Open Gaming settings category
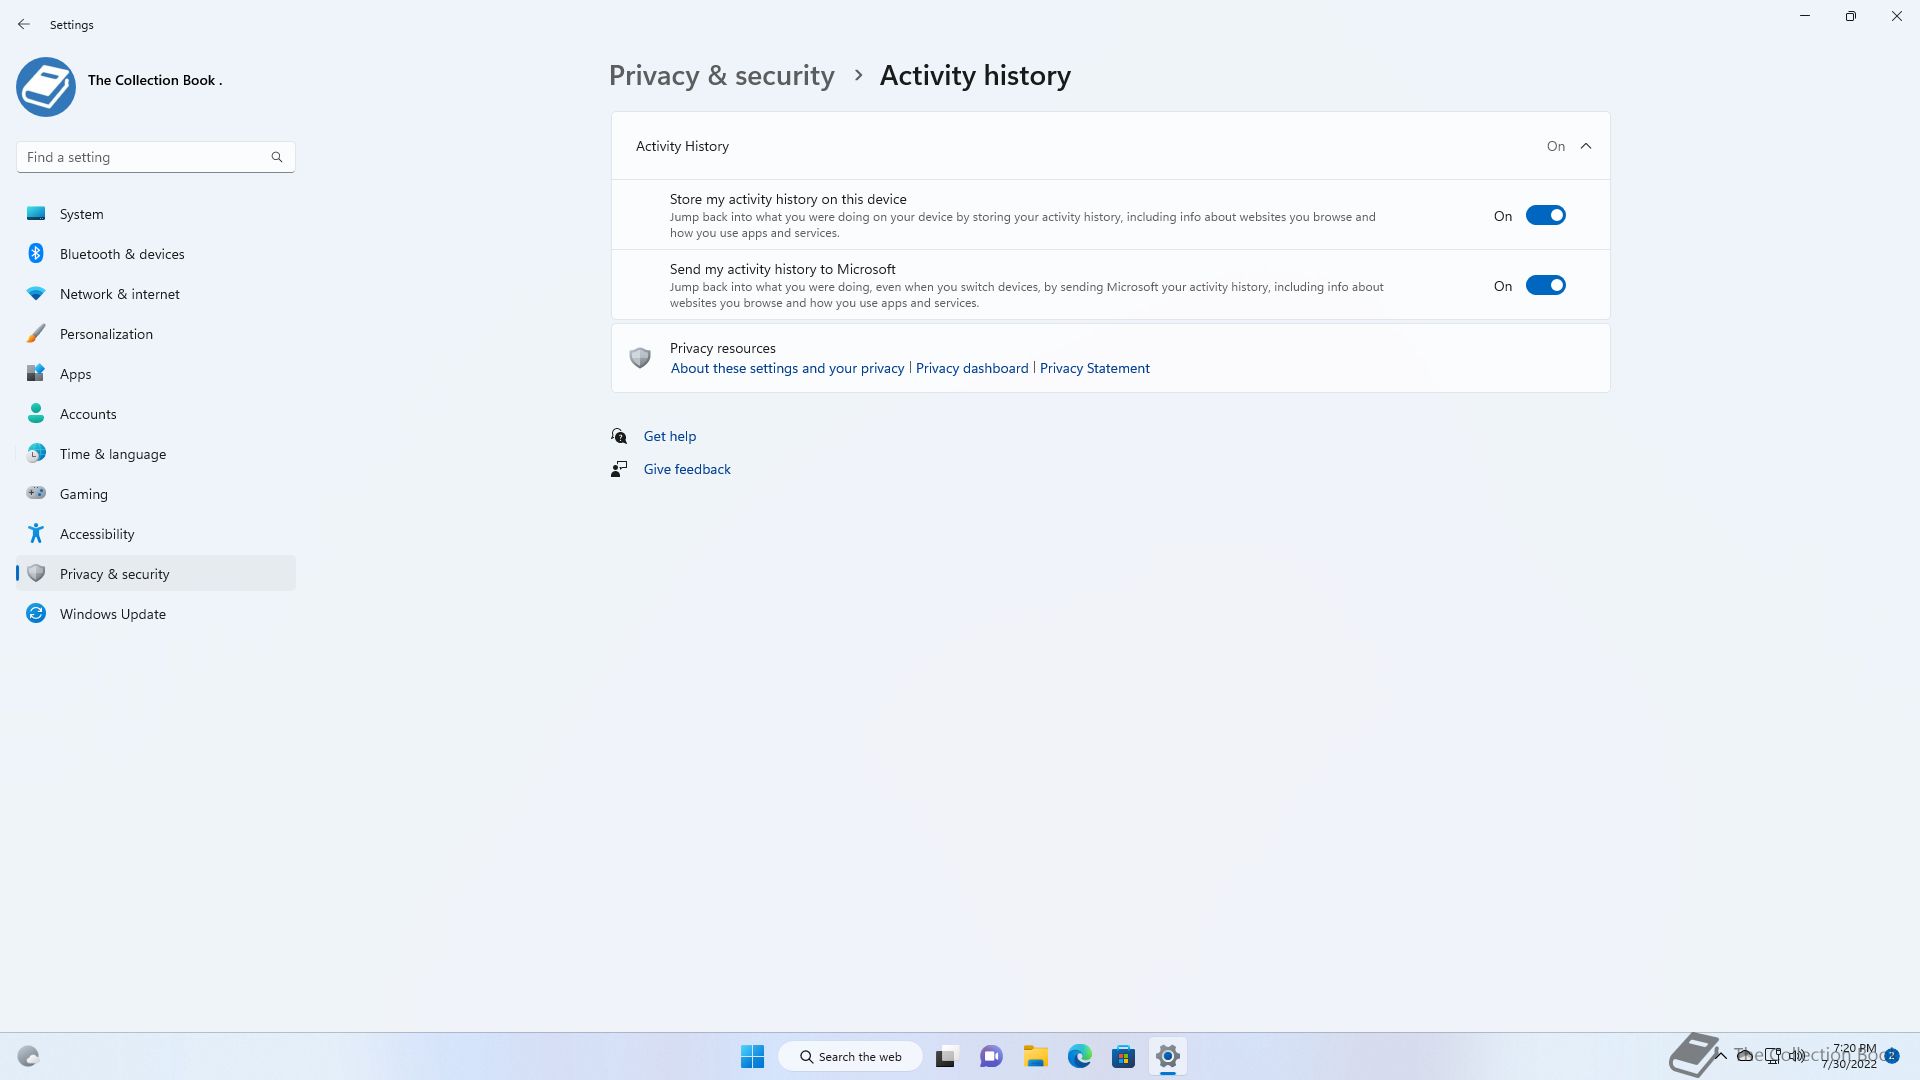The height and width of the screenshot is (1080, 1920). [156, 494]
